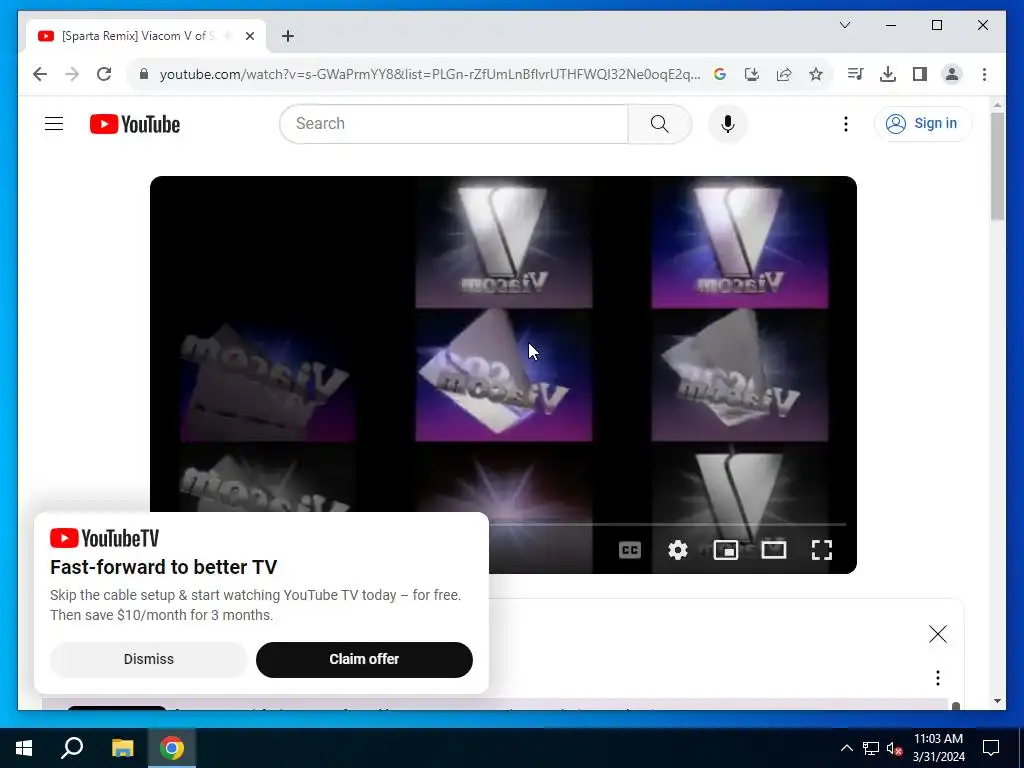
Task: Open the YouTube guide hamburger menu
Action: (x=54, y=123)
